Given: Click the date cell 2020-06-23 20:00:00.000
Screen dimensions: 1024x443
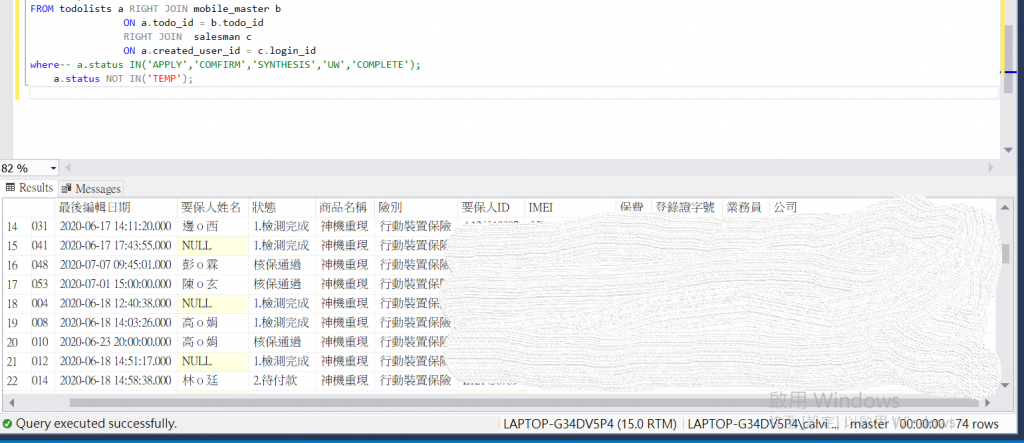Looking at the screenshot, I should pos(116,342).
